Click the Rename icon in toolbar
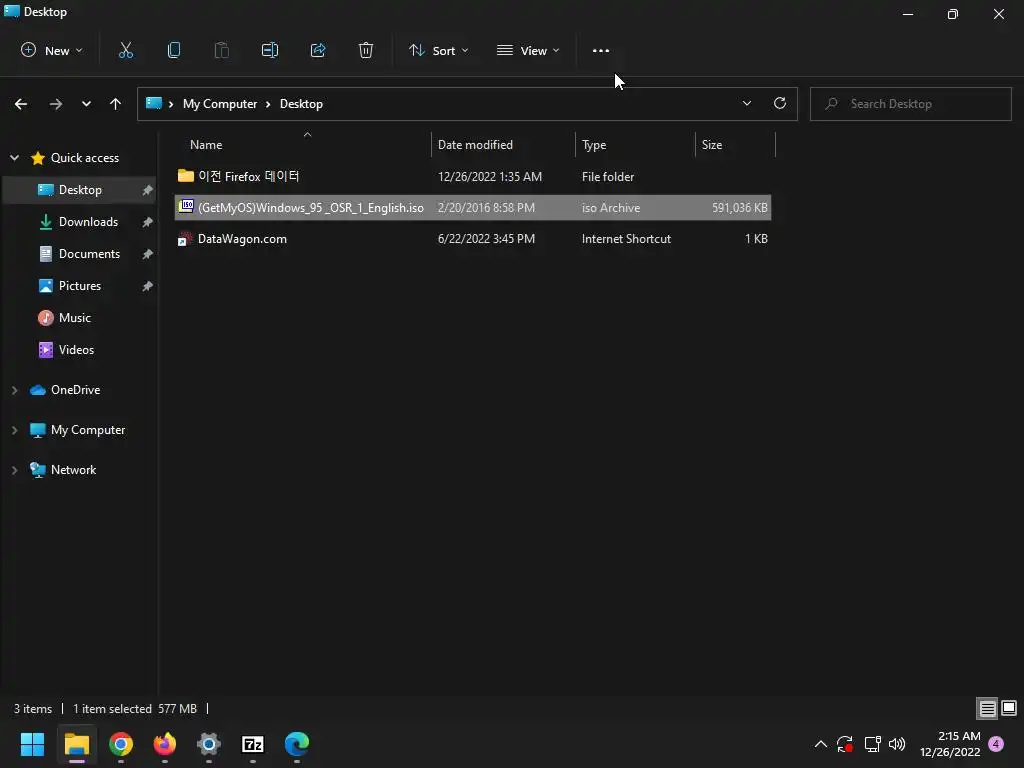The height and width of the screenshot is (768, 1024). tap(270, 50)
